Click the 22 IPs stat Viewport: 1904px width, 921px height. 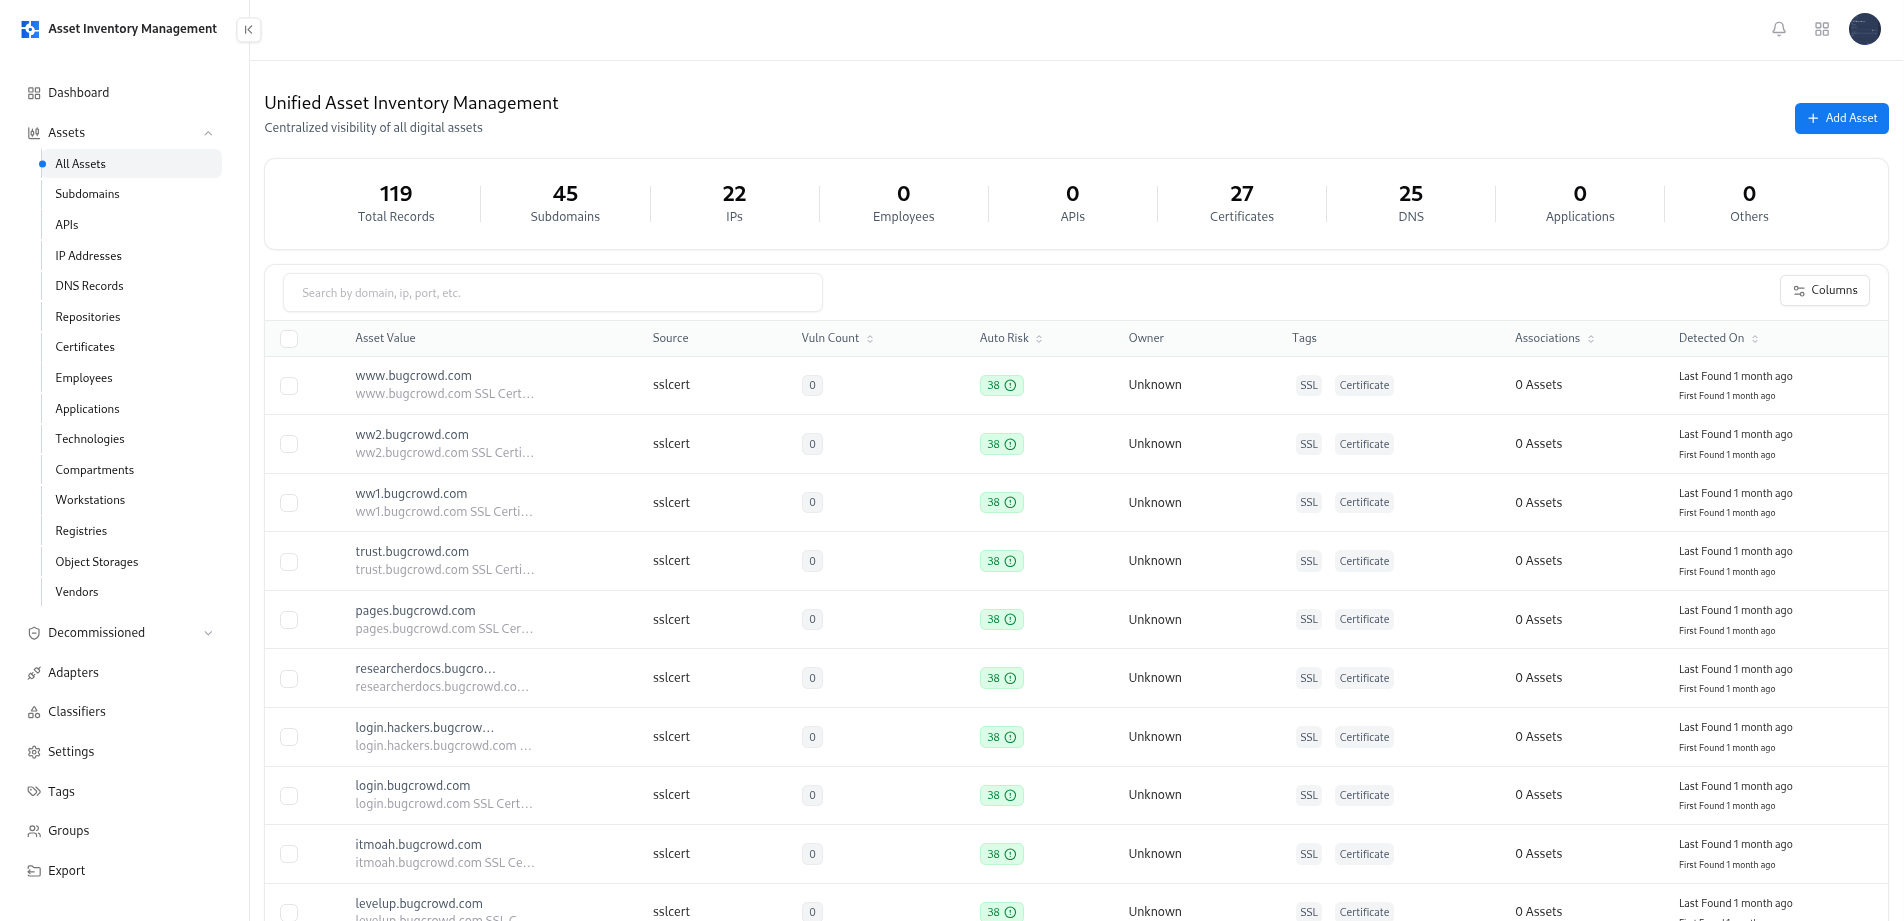pyautogui.click(x=734, y=204)
